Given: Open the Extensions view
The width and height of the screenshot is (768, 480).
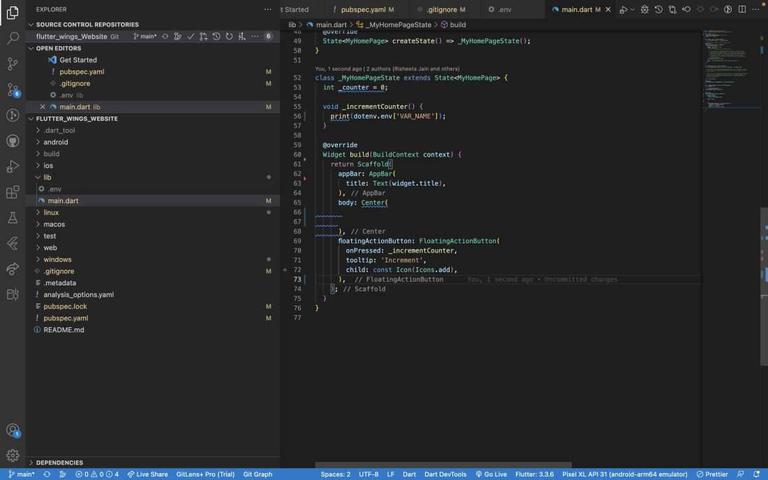Looking at the screenshot, I should click(13, 192).
